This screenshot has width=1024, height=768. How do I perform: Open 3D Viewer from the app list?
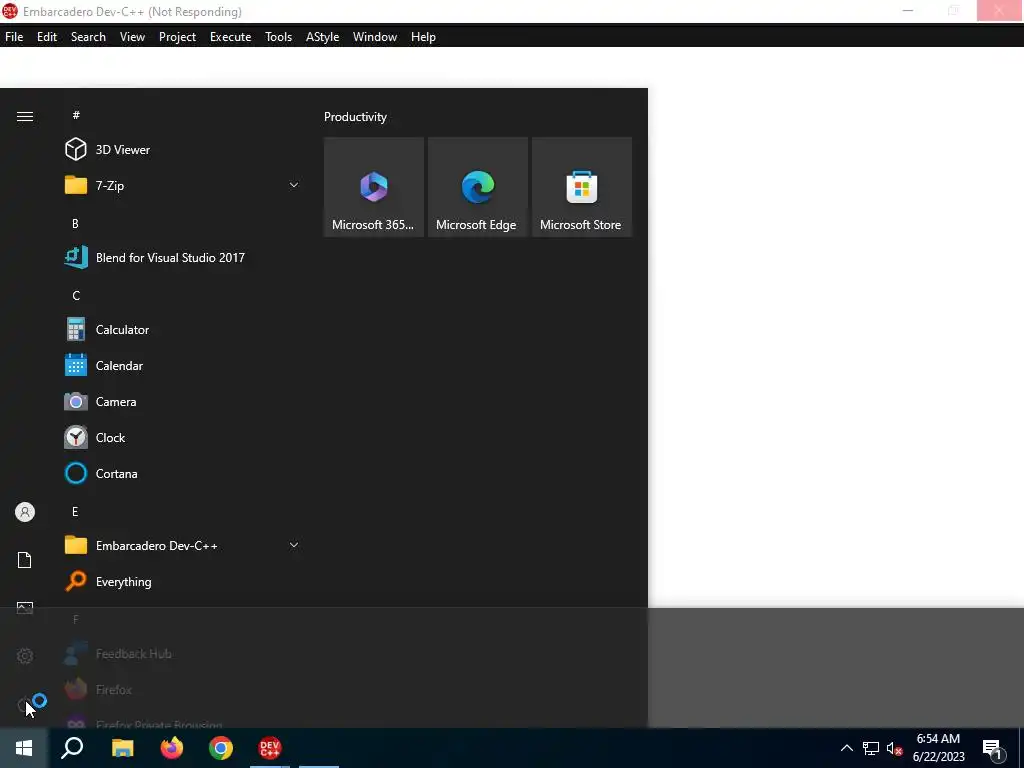183,150
